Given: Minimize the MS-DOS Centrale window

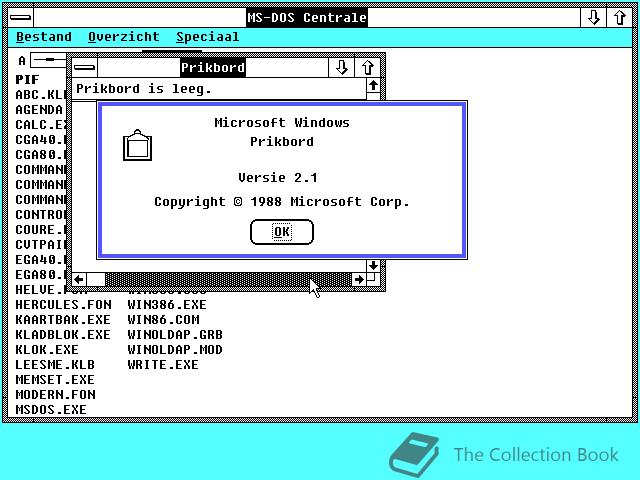Looking at the screenshot, I should pyautogui.click(x=593, y=18).
